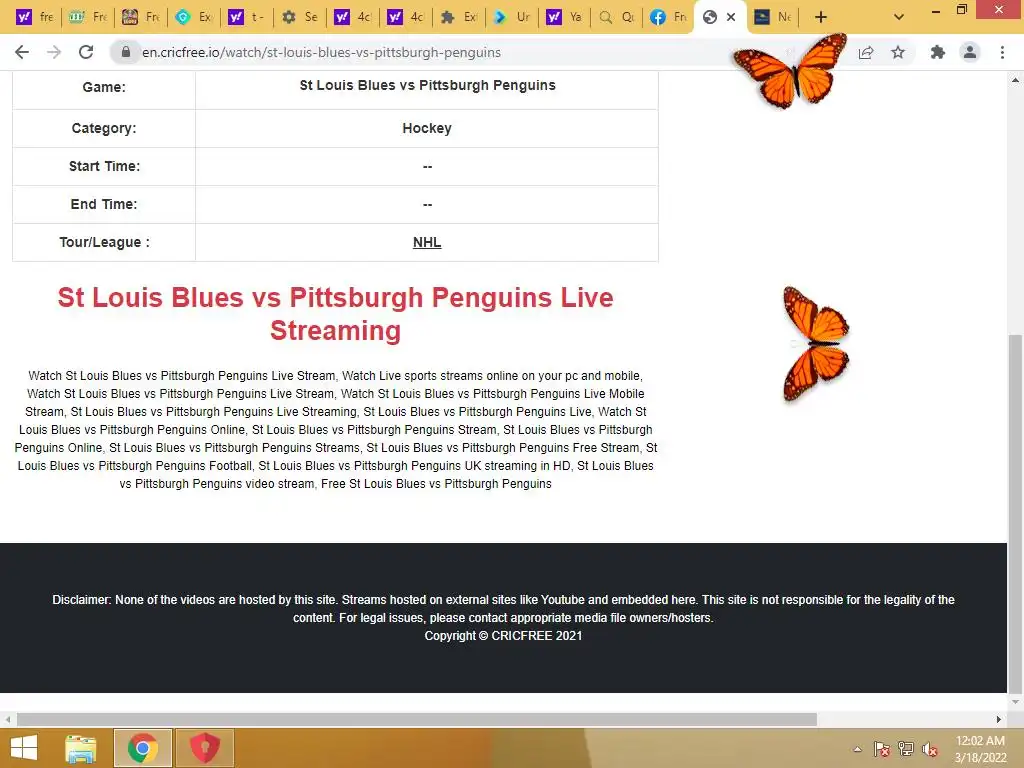Click the vertical scrollbar thumb
1024x768 pixels.
[1015, 513]
